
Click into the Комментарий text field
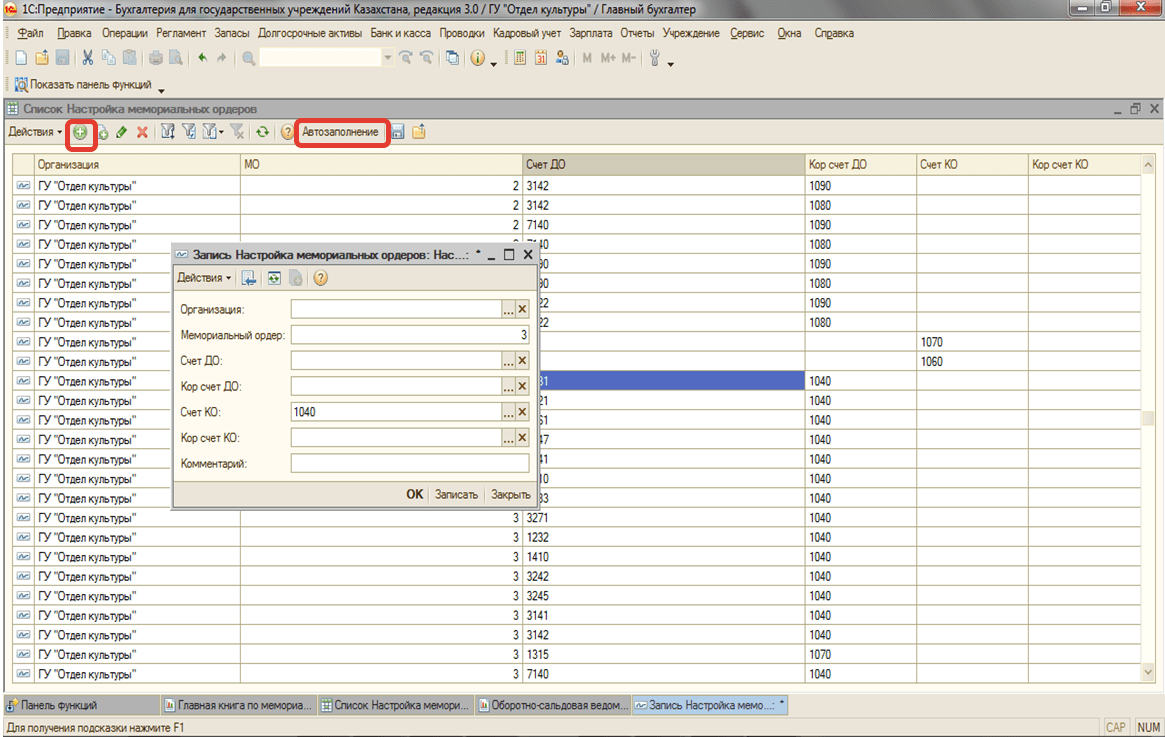409,463
